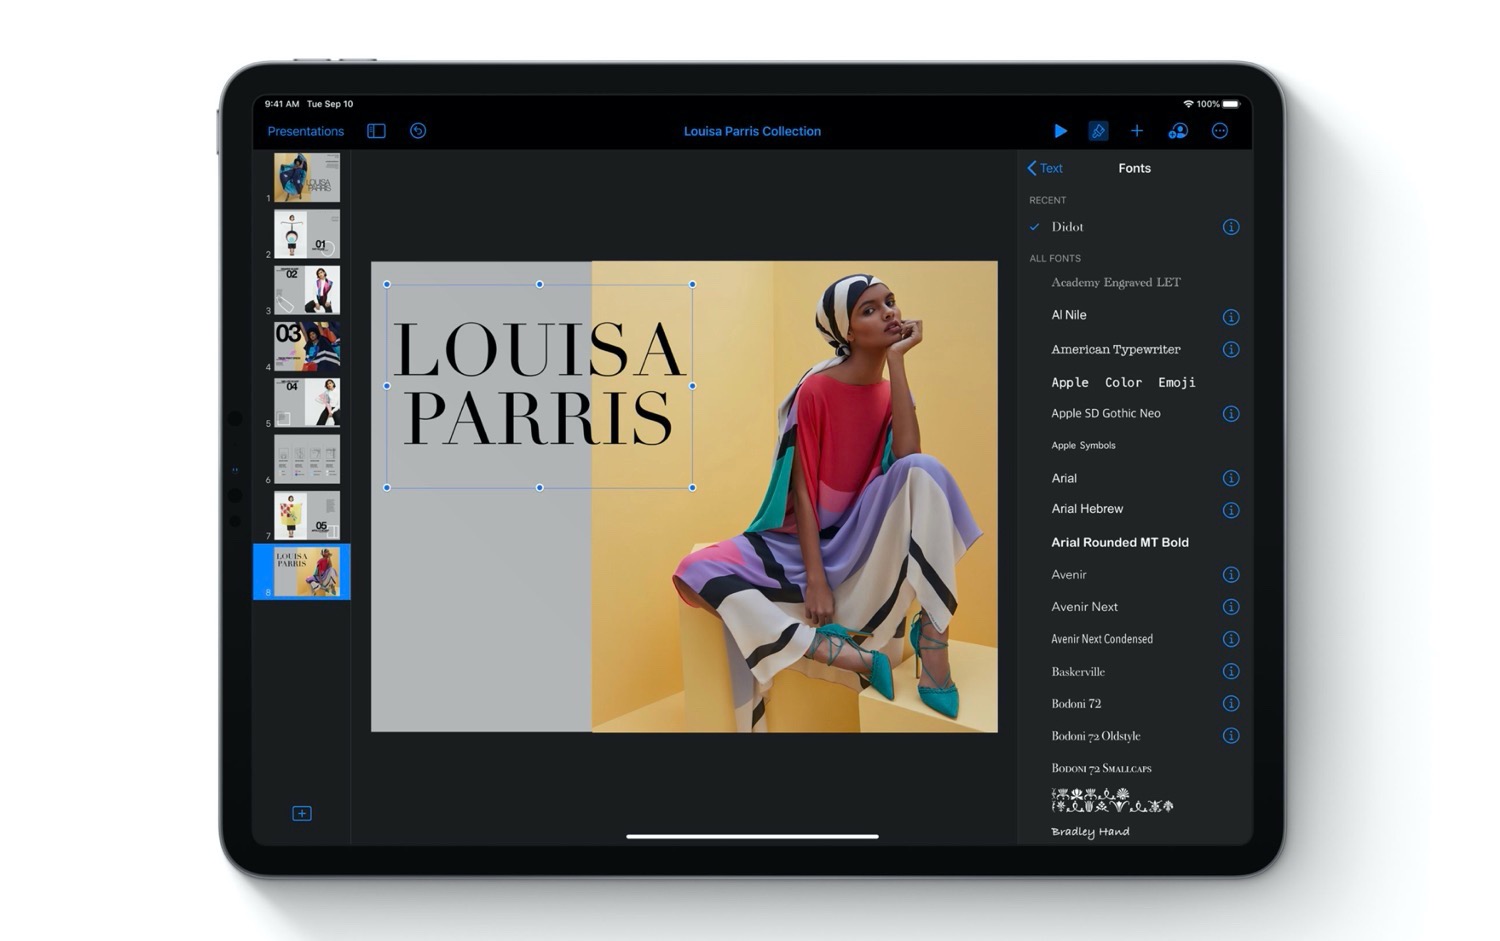The height and width of the screenshot is (941, 1500).
Task: Go to slide 3 thumbnail
Action: point(307,290)
